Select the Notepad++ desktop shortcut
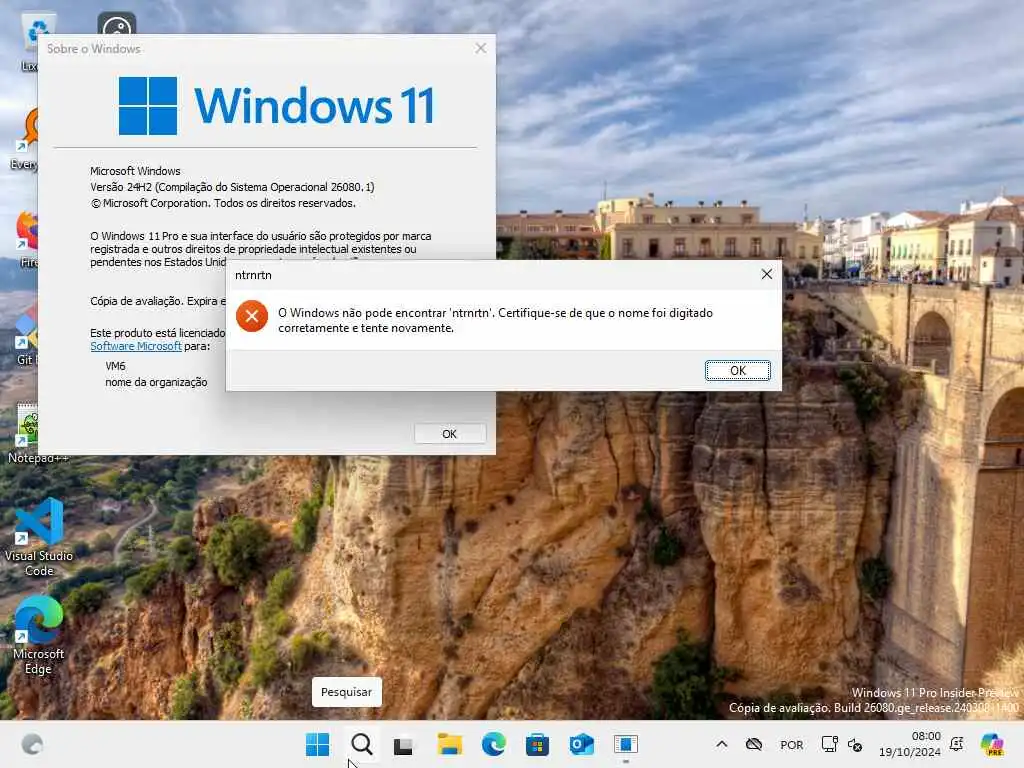The image size is (1024, 768). tap(27, 434)
